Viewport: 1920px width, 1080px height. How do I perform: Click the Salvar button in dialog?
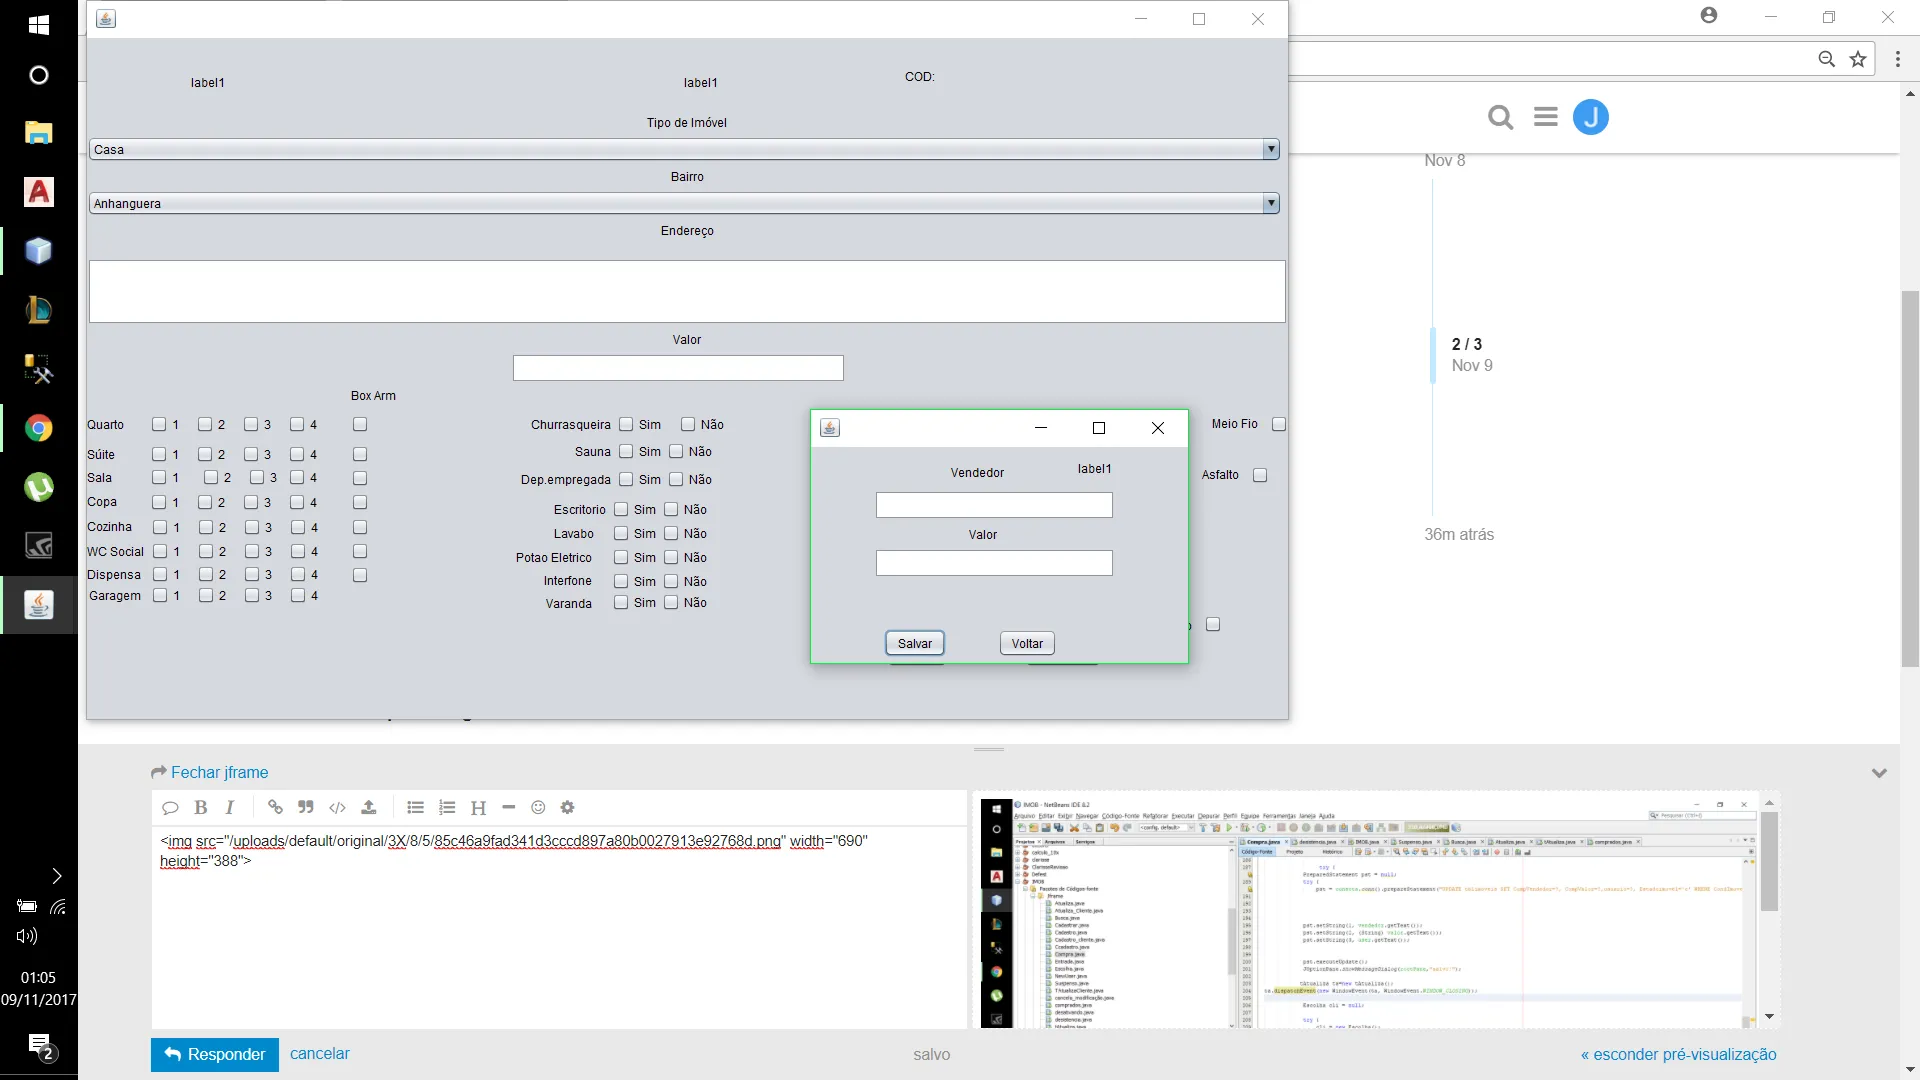(x=914, y=644)
